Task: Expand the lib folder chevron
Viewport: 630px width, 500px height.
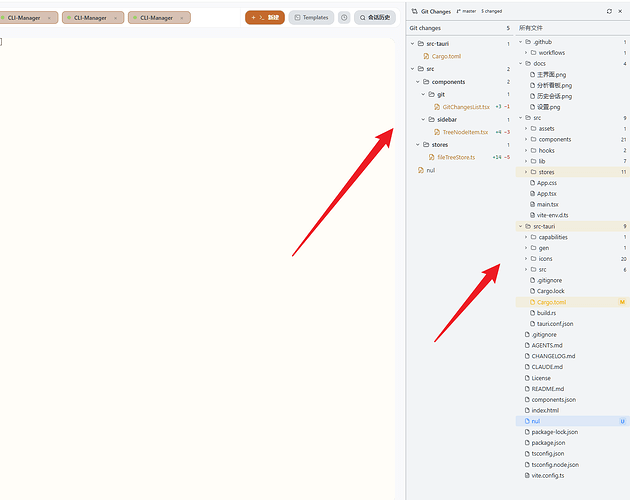Action: pos(526,161)
